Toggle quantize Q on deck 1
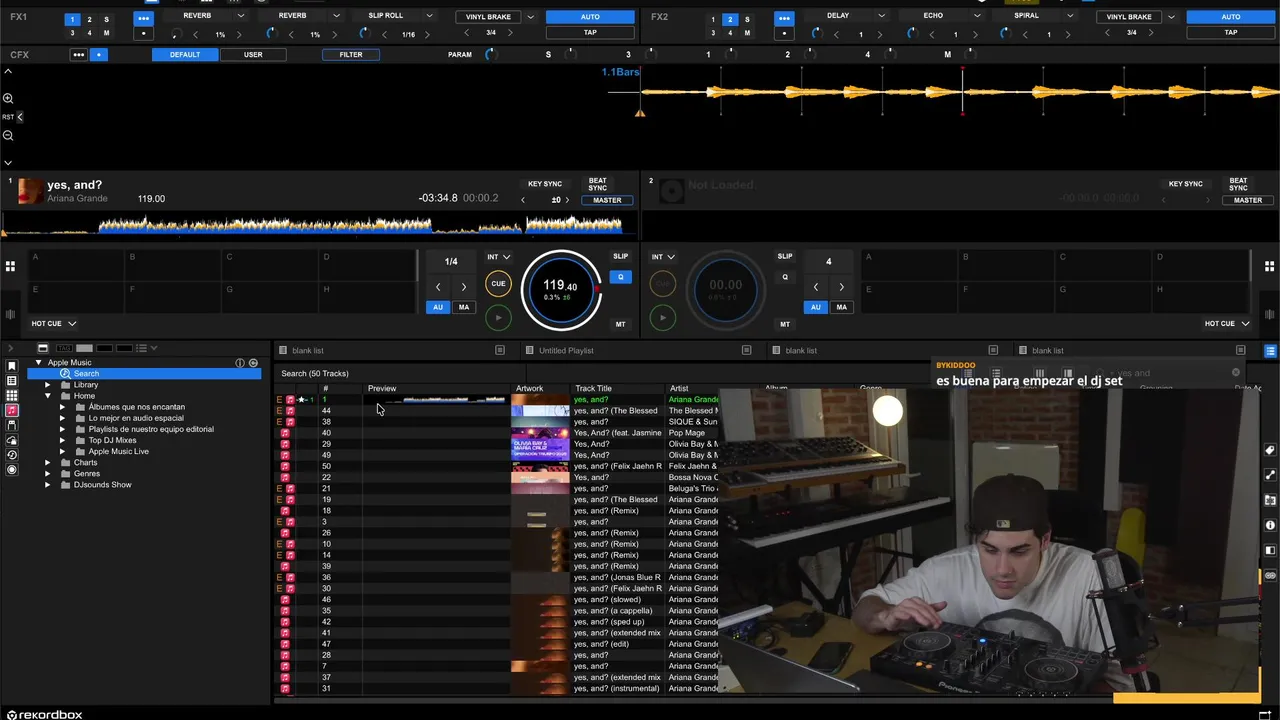This screenshot has width=1280, height=720. pos(620,277)
